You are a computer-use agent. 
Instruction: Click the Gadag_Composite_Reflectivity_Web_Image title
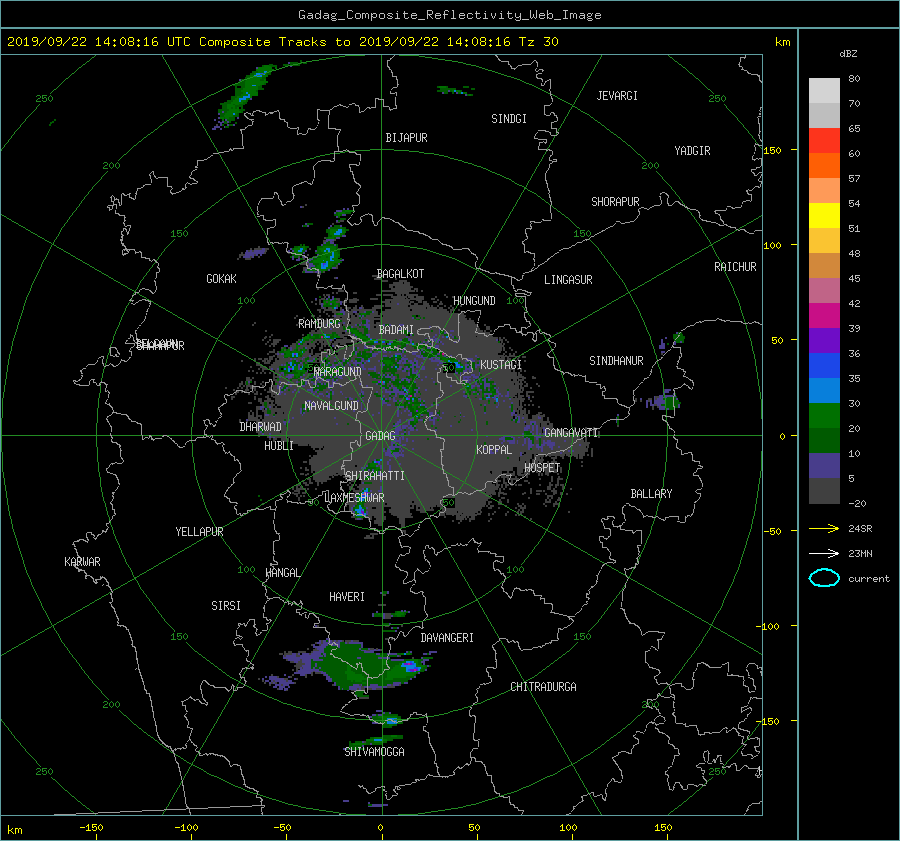point(449,15)
